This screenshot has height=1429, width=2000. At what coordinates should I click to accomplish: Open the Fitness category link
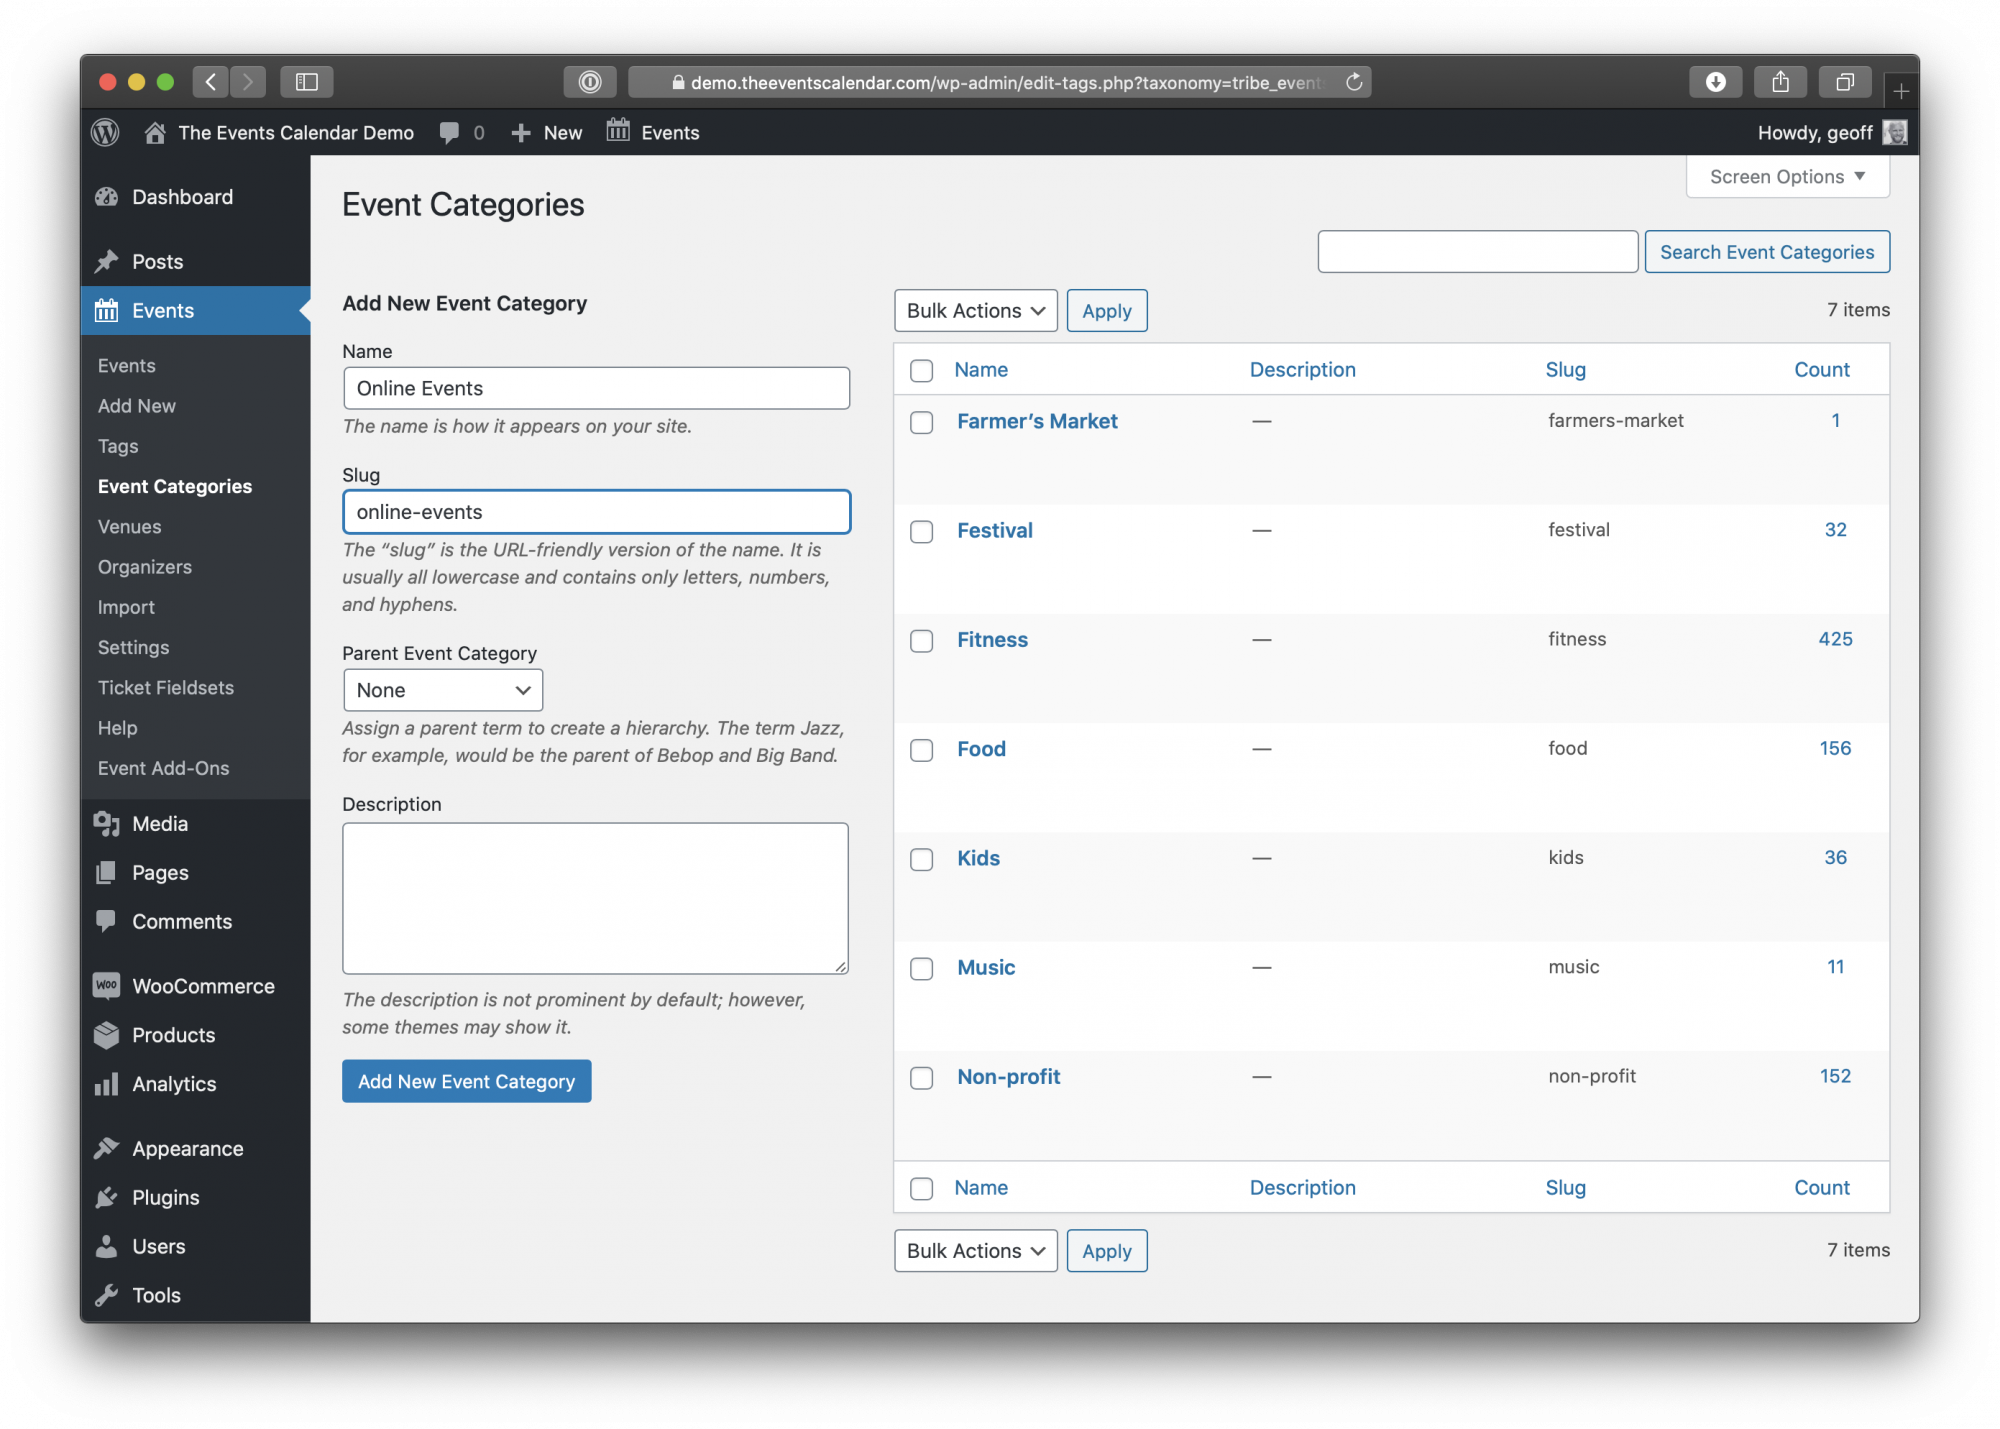992,640
